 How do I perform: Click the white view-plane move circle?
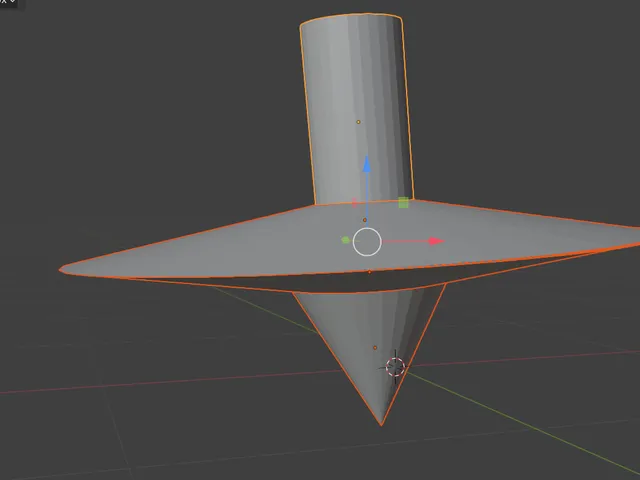[x=367, y=242]
